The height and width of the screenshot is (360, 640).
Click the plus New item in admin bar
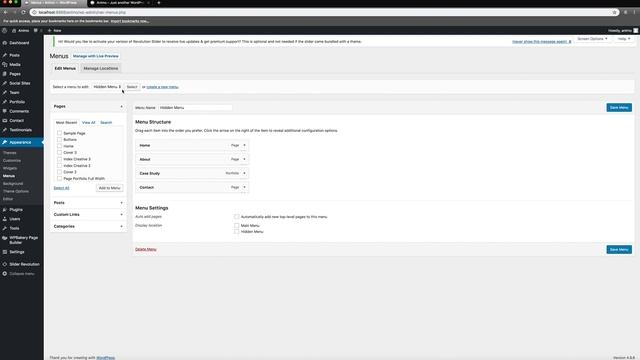point(54,31)
